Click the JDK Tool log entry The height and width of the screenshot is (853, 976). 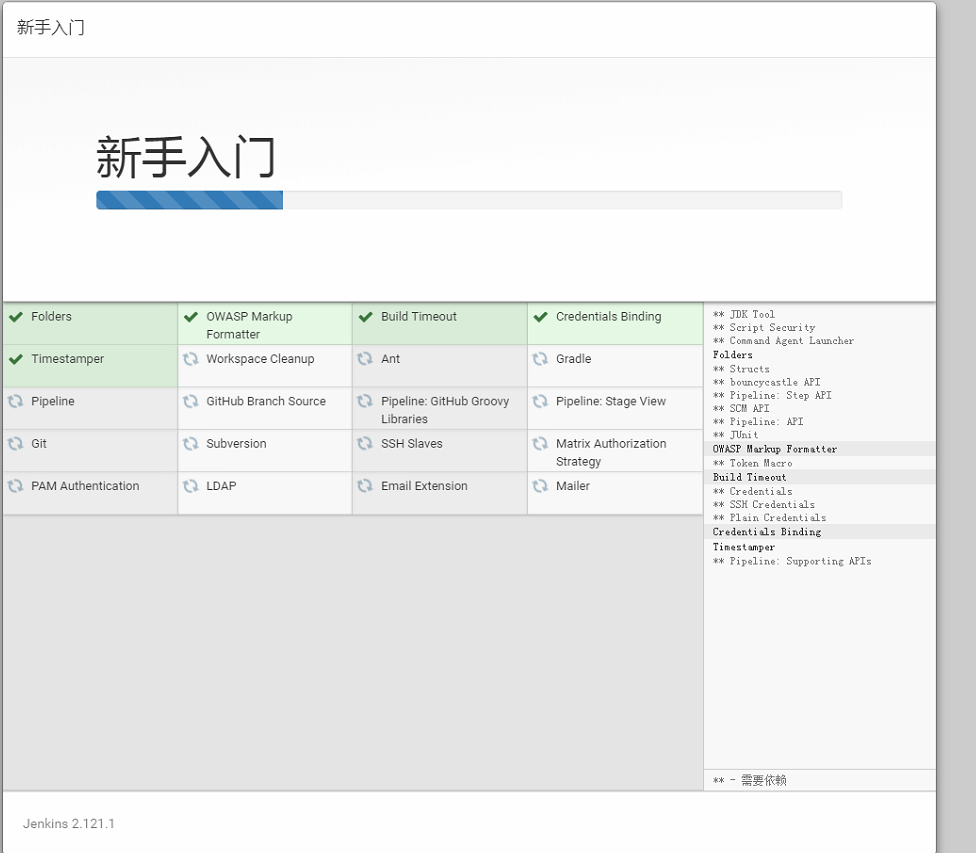pyautogui.click(x=744, y=314)
